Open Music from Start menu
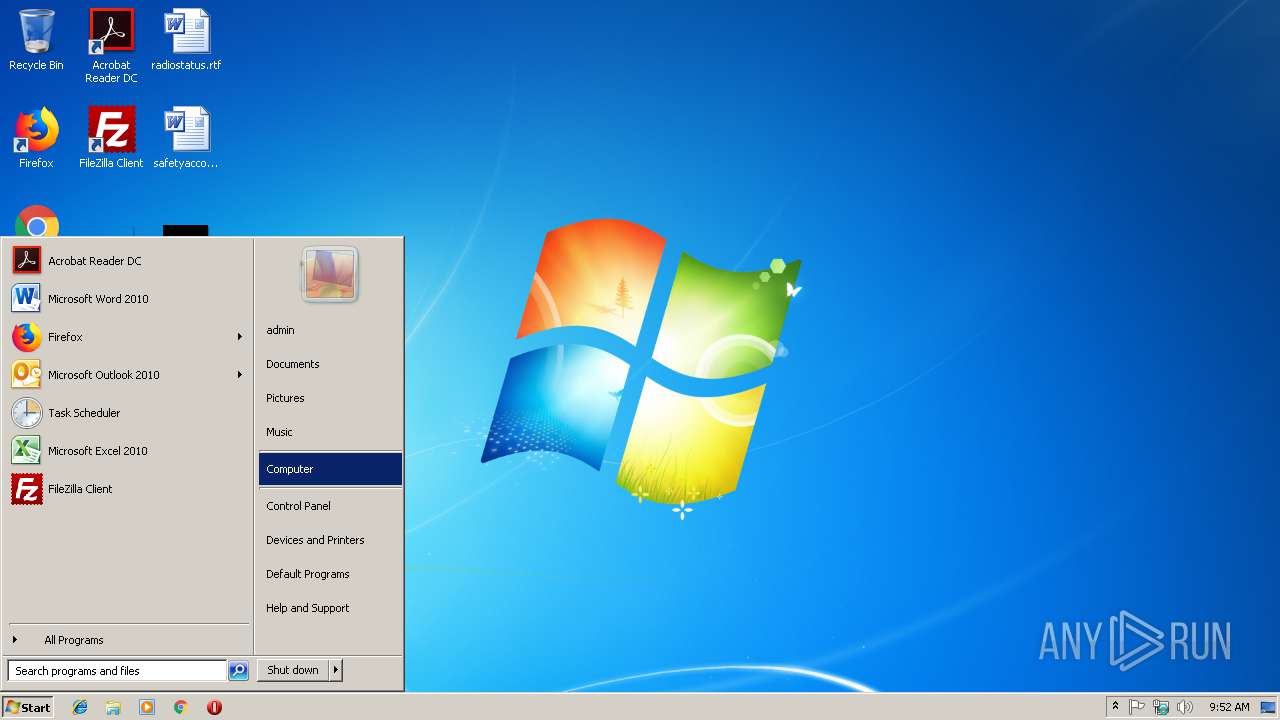This screenshot has width=1280, height=720. click(x=330, y=432)
